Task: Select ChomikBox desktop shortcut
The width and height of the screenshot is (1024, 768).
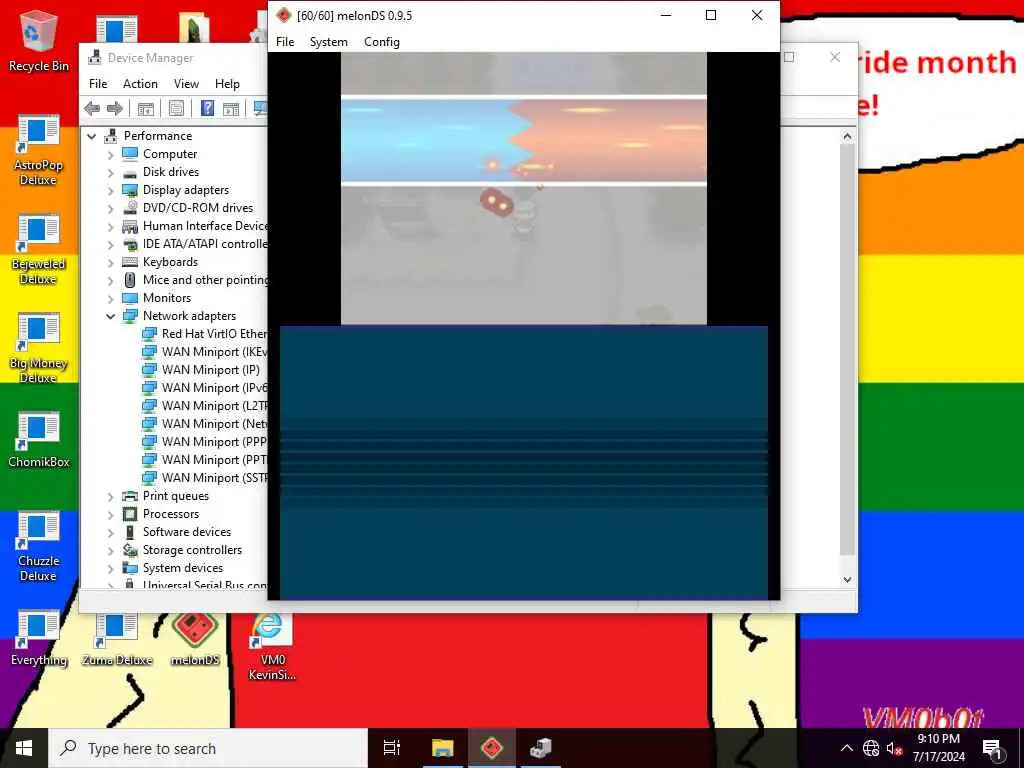Action: (x=39, y=440)
